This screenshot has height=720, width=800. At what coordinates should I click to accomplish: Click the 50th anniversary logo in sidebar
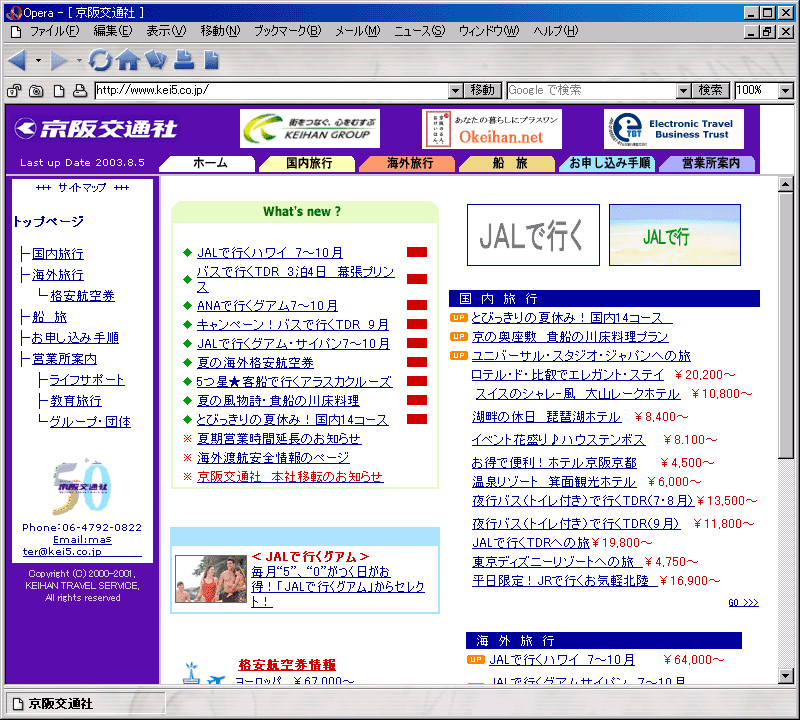click(x=82, y=486)
